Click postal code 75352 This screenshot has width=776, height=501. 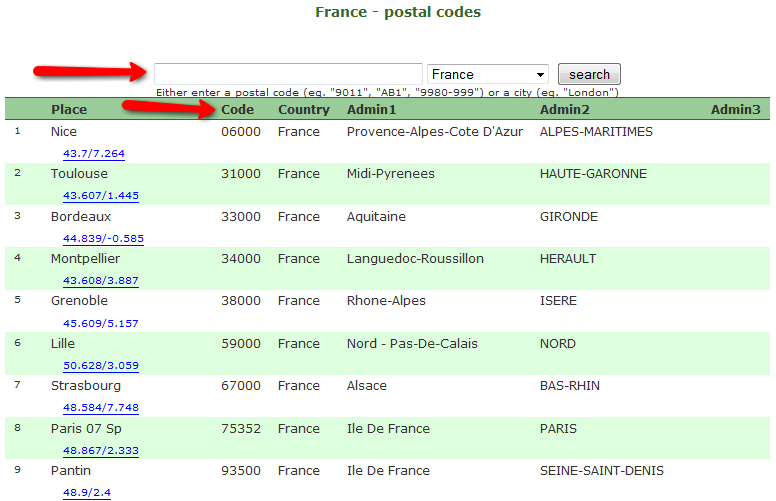tap(241, 429)
